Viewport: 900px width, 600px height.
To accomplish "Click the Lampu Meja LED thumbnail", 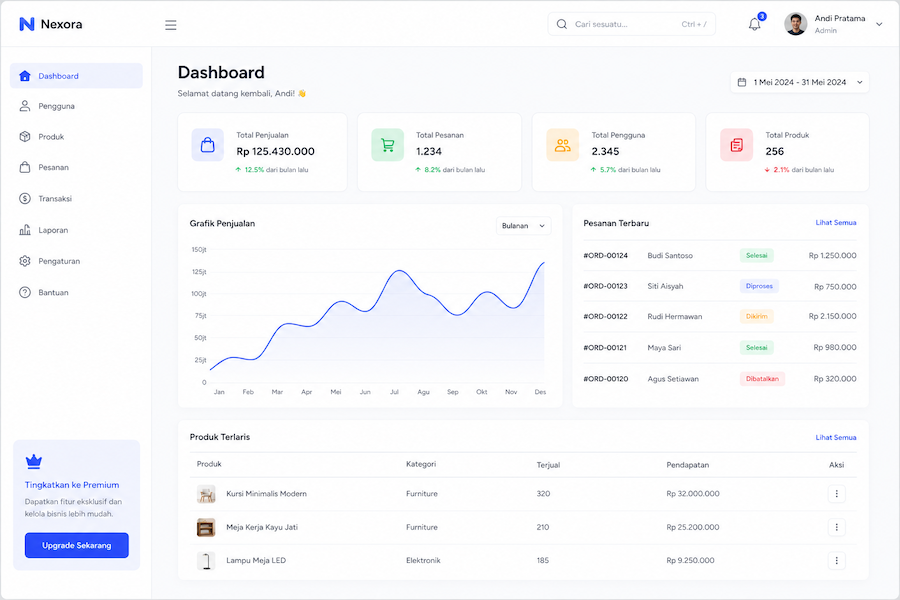I will point(206,560).
